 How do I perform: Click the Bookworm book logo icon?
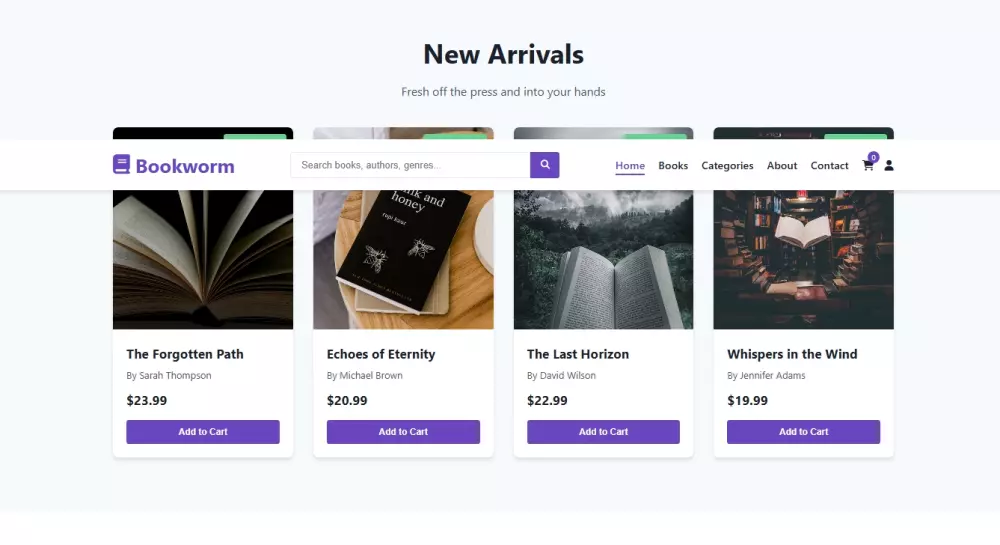pyautogui.click(x=121, y=165)
